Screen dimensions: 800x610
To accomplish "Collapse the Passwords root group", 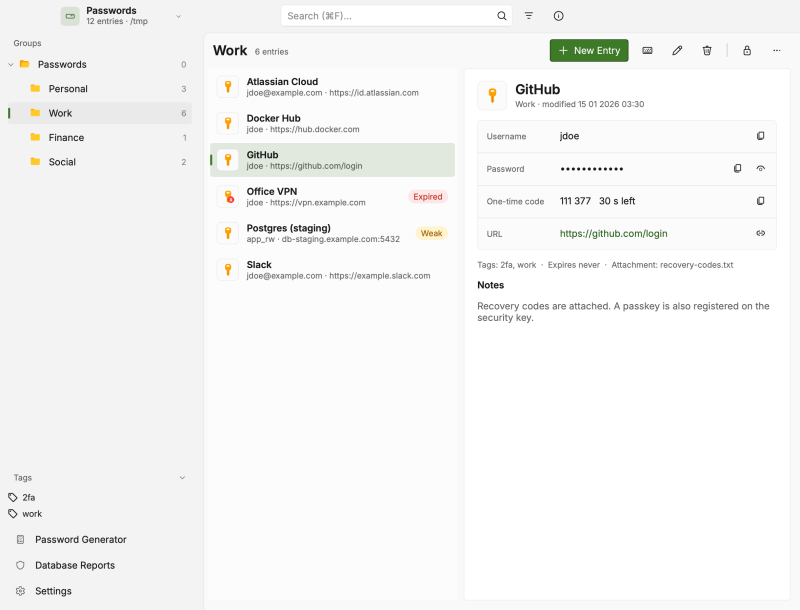I will (x=11, y=64).
